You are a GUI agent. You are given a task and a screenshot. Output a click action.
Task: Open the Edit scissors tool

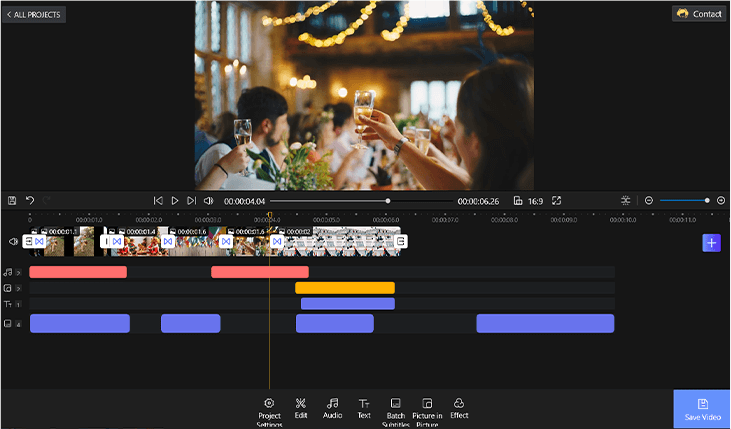(301, 408)
